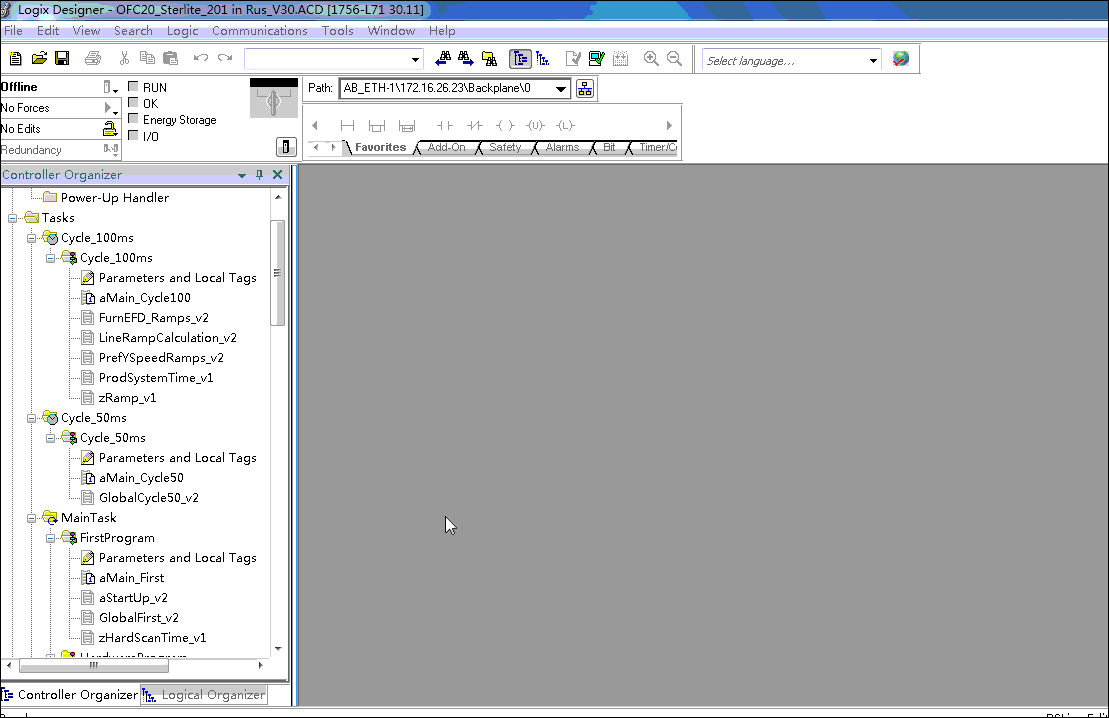This screenshot has height=718, width=1109.
Task: Select the Add-On instruction tab
Action: 446,147
